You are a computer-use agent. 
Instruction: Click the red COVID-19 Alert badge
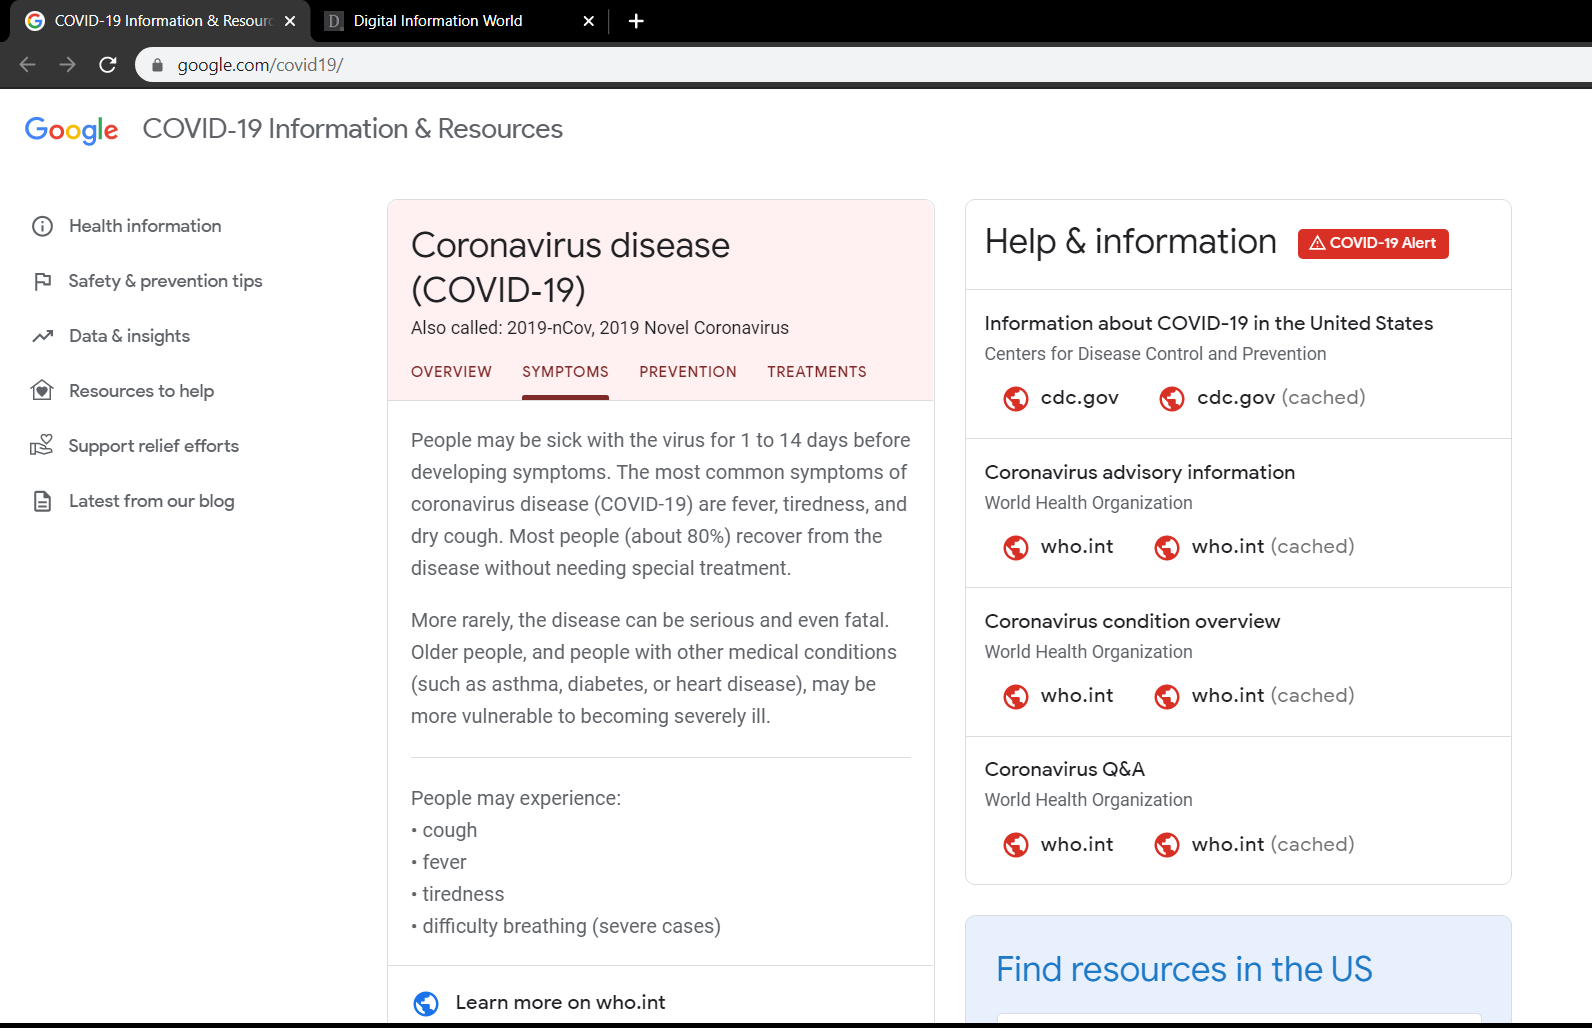coord(1373,243)
